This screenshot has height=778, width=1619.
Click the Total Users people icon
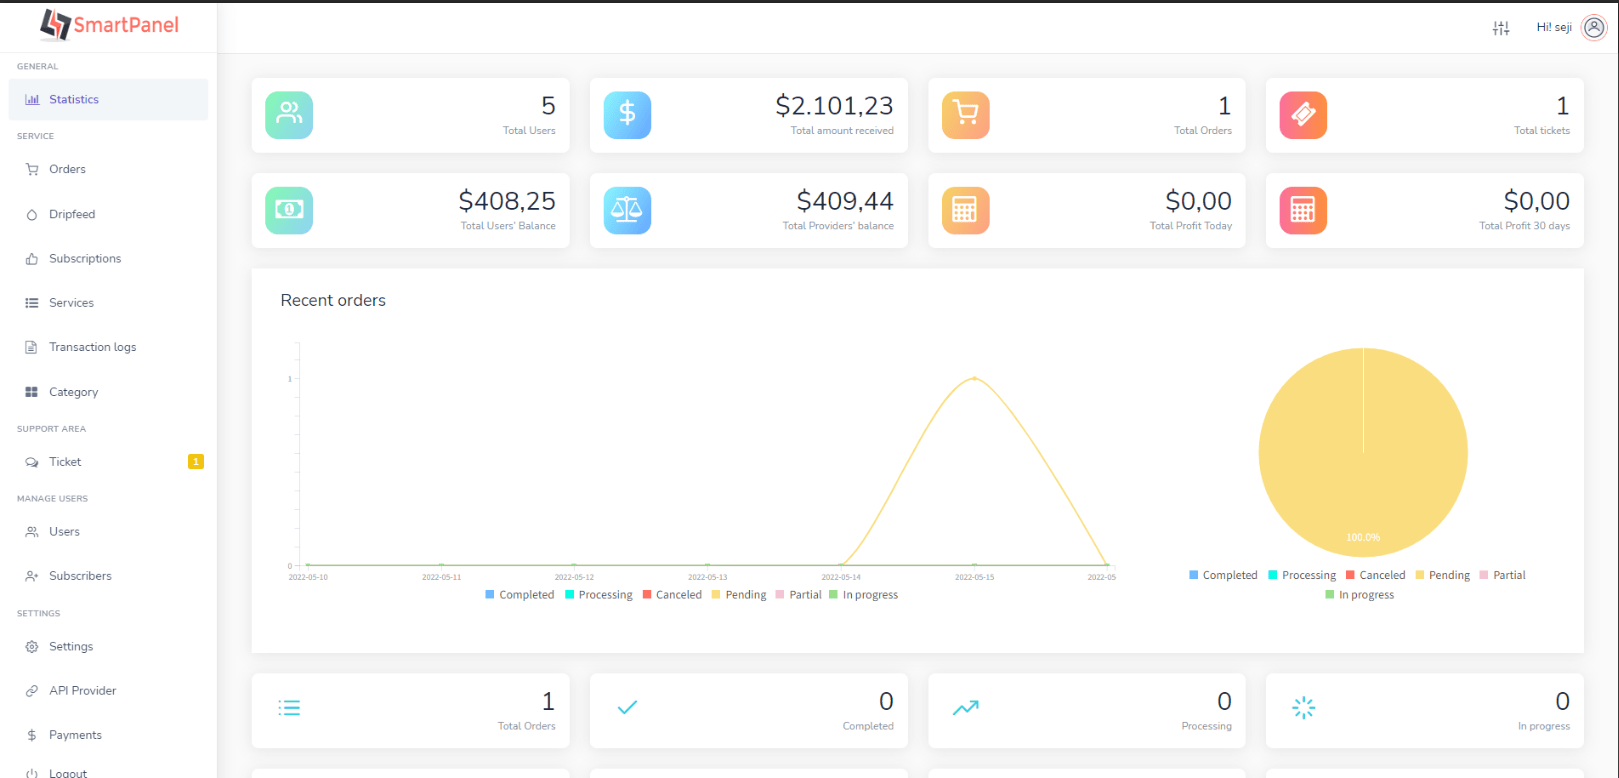pyautogui.click(x=289, y=115)
